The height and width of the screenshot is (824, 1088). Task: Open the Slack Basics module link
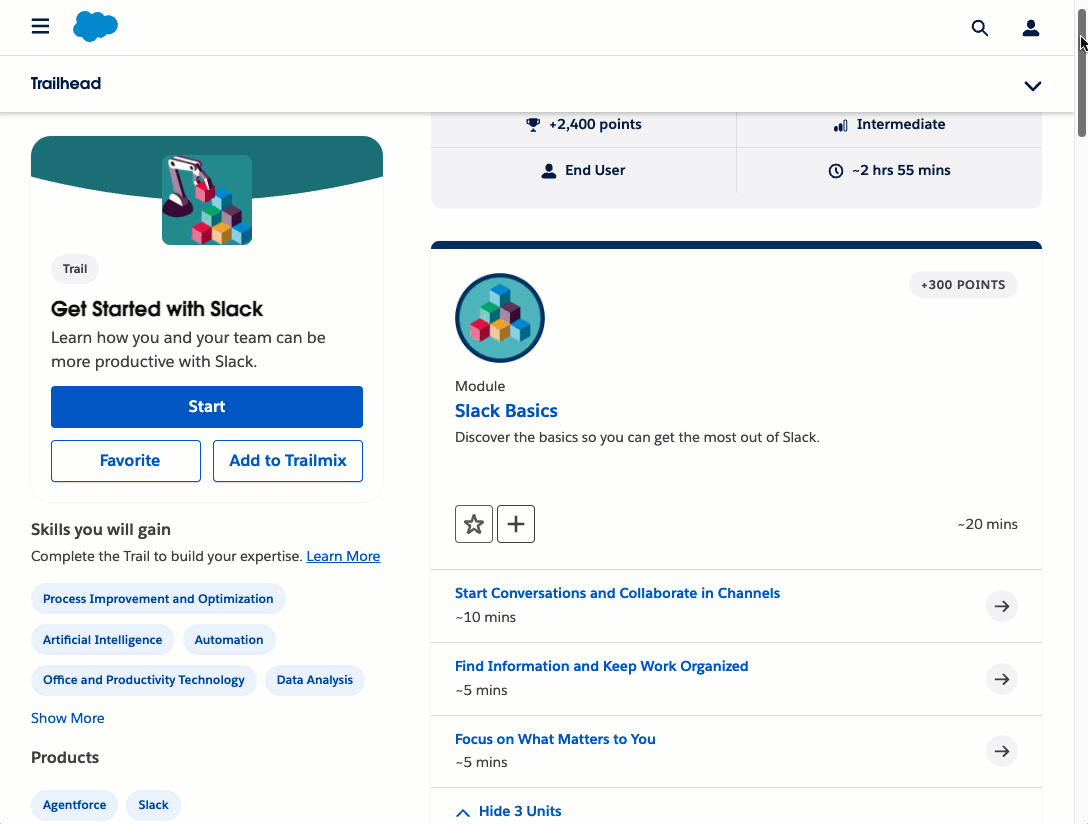coord(506,411)
